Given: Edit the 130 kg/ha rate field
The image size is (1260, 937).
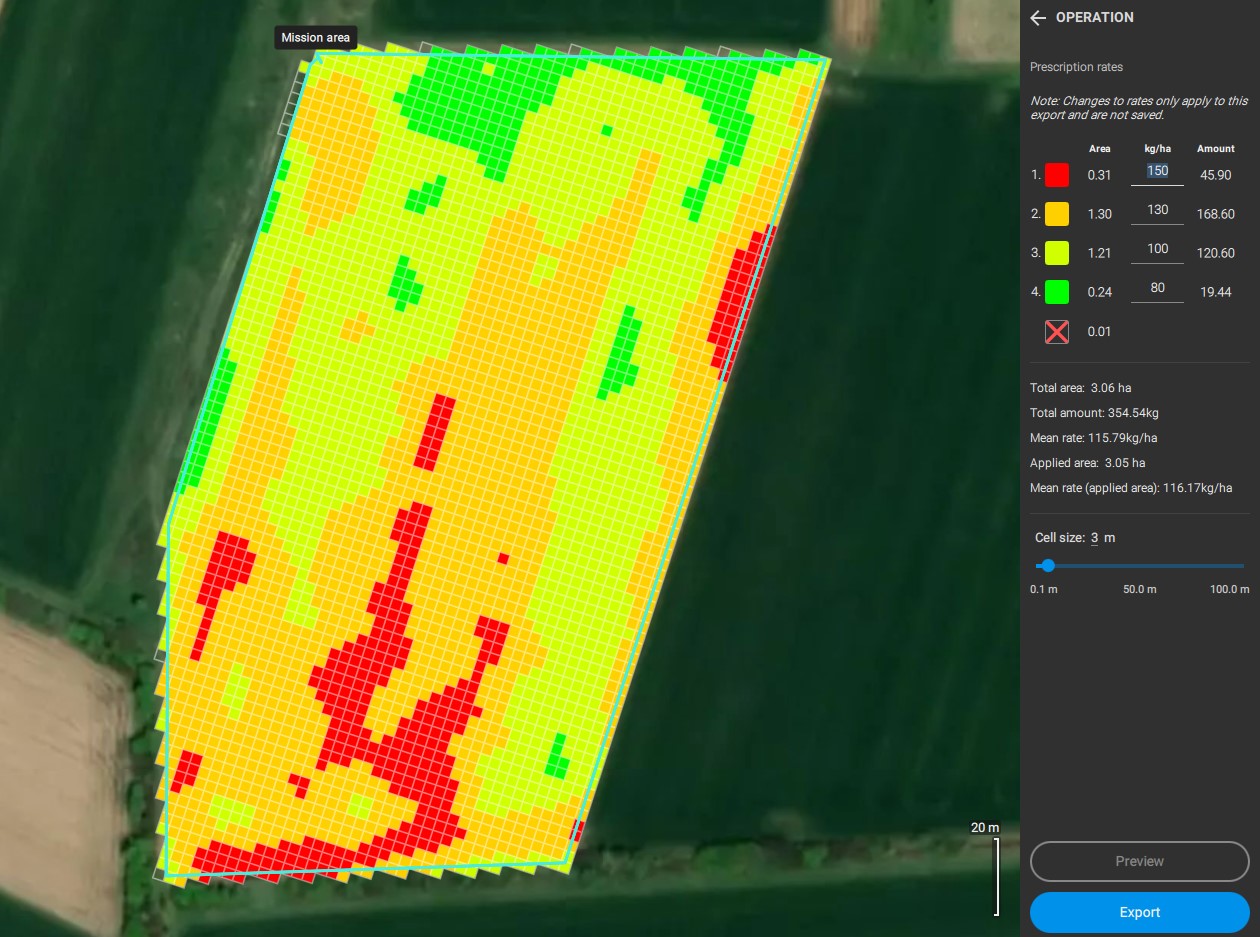Looking at the screenshot, I should [1157, 210].
